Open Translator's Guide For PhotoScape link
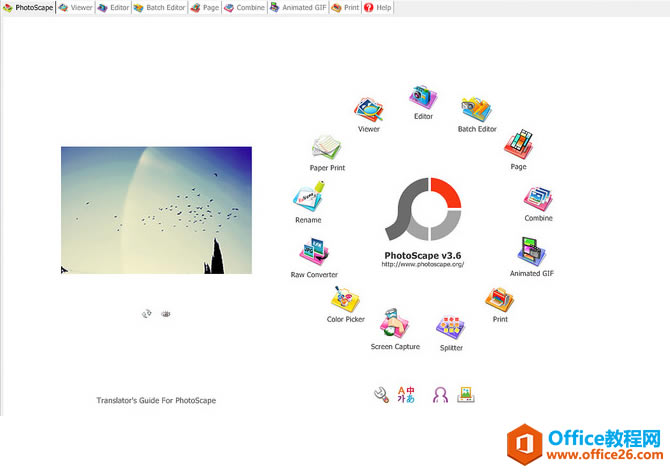This screenshot has width=670, height=472. 156,400
